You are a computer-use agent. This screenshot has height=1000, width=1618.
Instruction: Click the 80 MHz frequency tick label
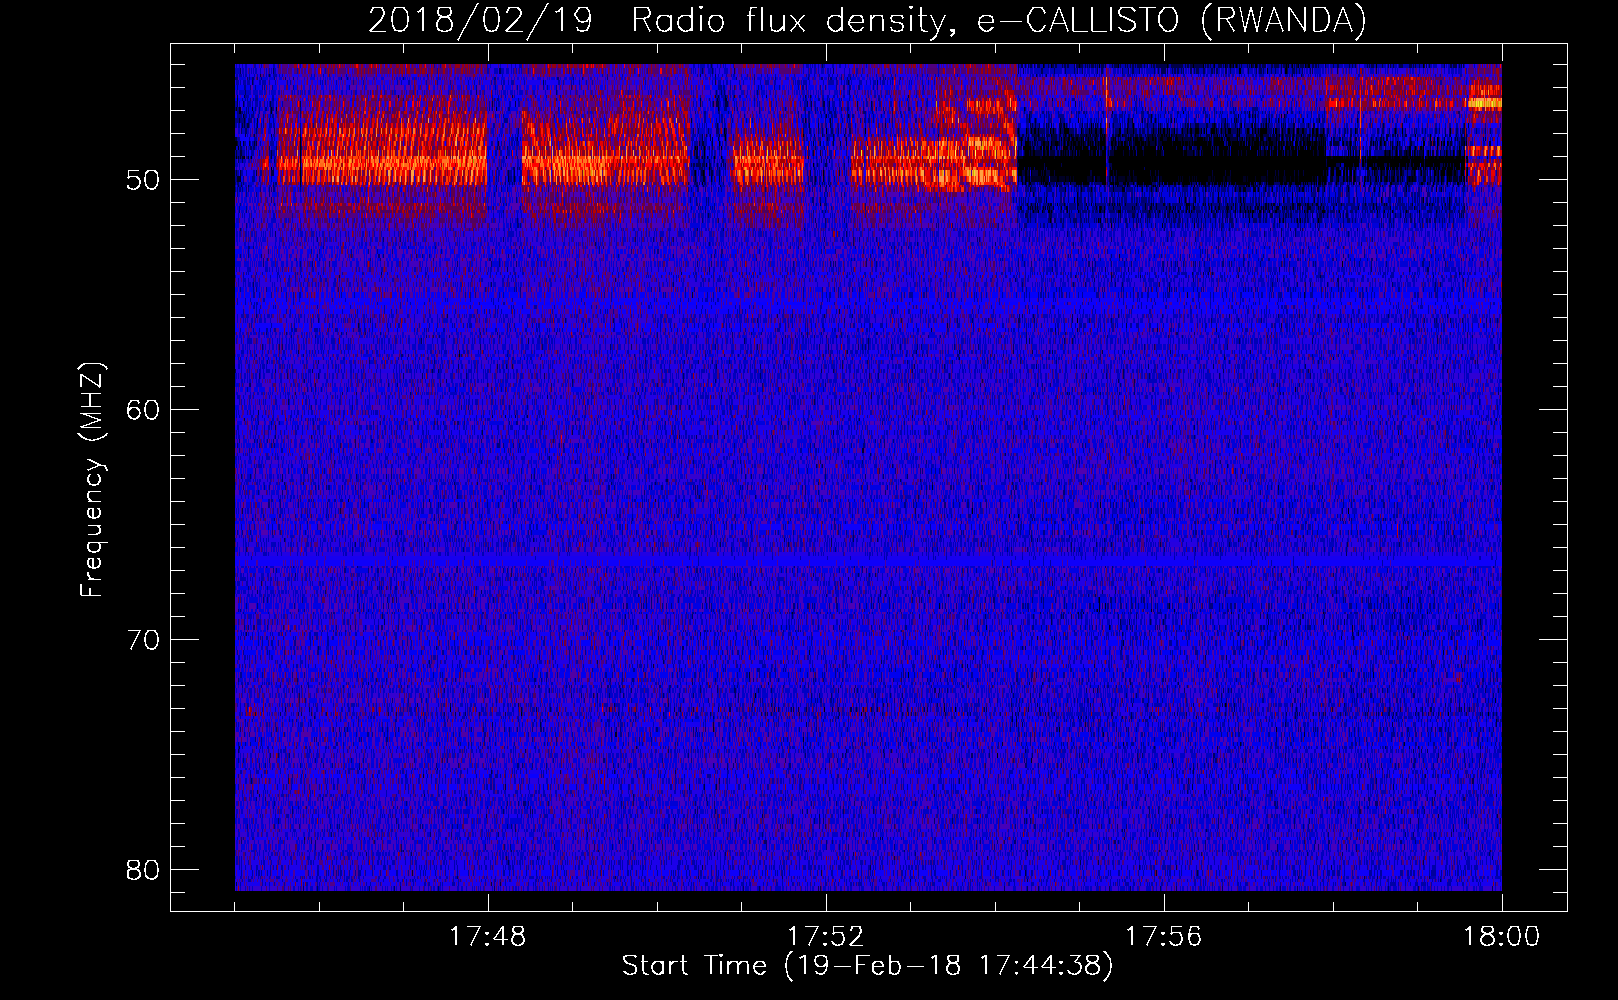[144, 870]
